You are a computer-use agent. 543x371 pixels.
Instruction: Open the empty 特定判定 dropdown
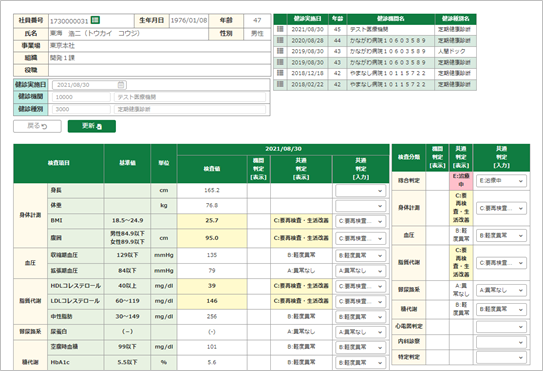(501, 357)
